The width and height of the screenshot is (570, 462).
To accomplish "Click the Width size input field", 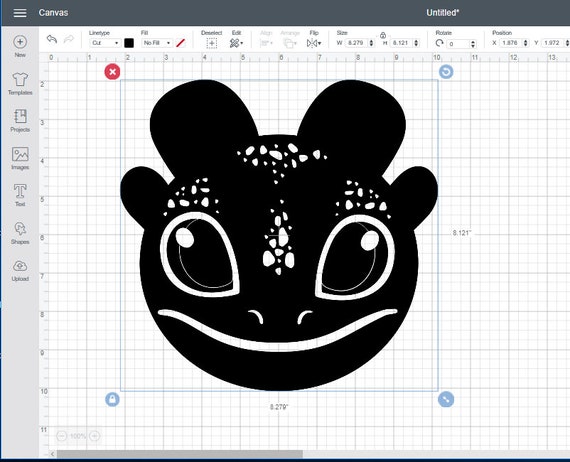I will click(x=356, y=43).
